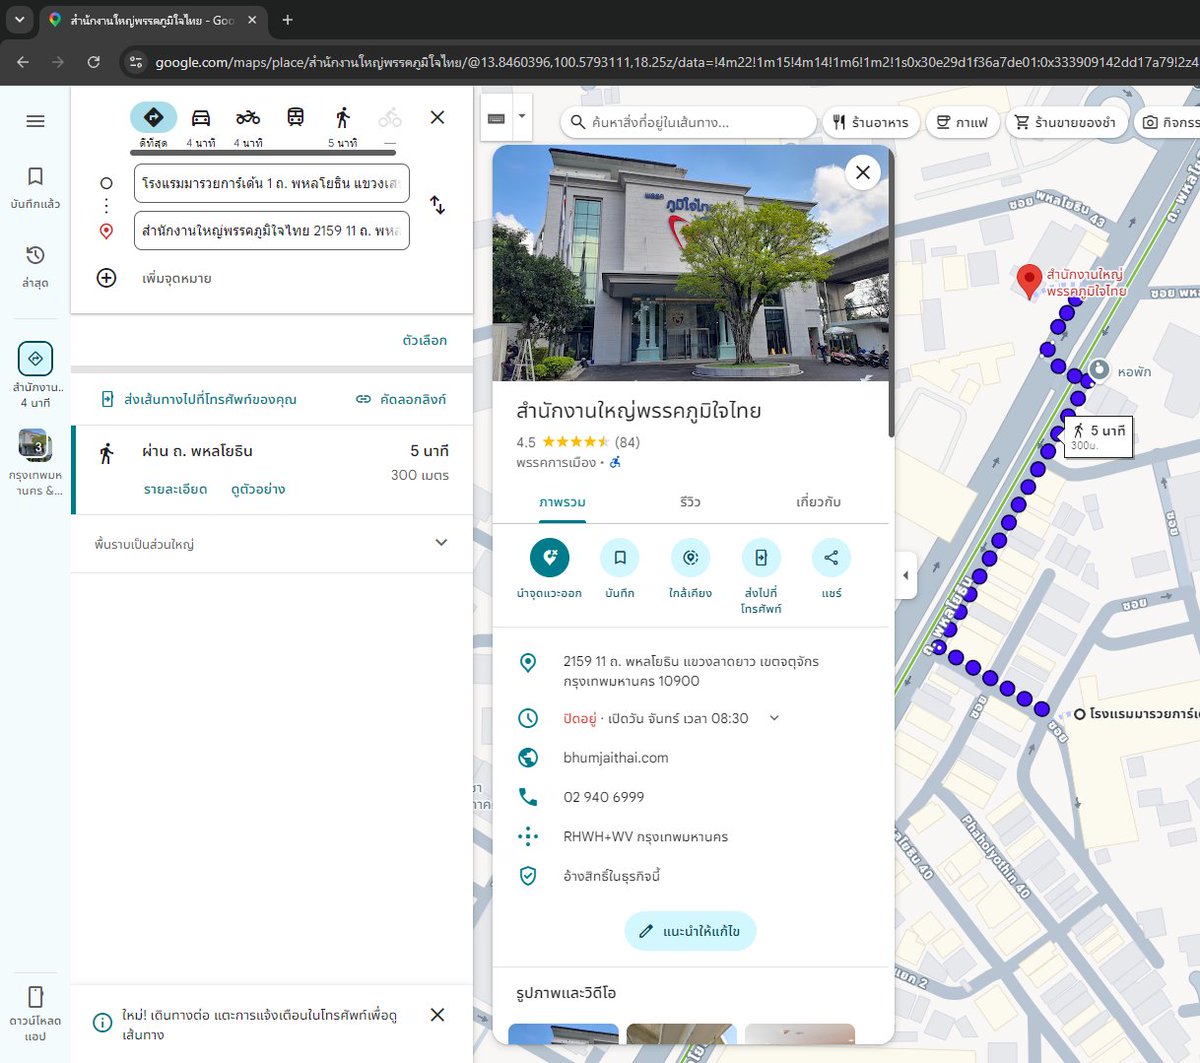Open route options (ตัวเลือก)
Viewport: 1200px width, 1063px height.
[x=425, y=340]
